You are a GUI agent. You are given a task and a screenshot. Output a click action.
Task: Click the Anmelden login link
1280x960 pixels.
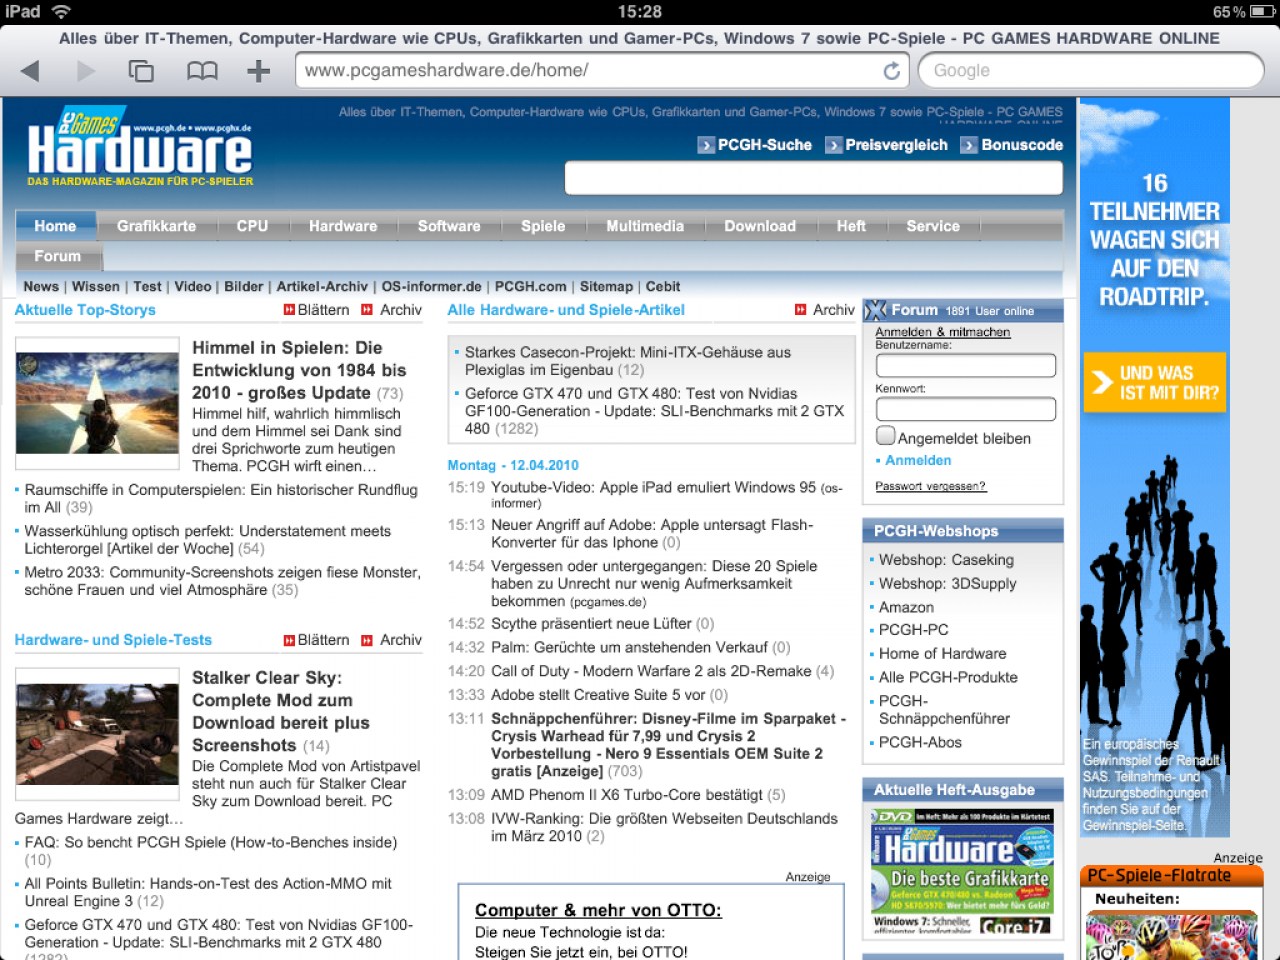[918, 460]
